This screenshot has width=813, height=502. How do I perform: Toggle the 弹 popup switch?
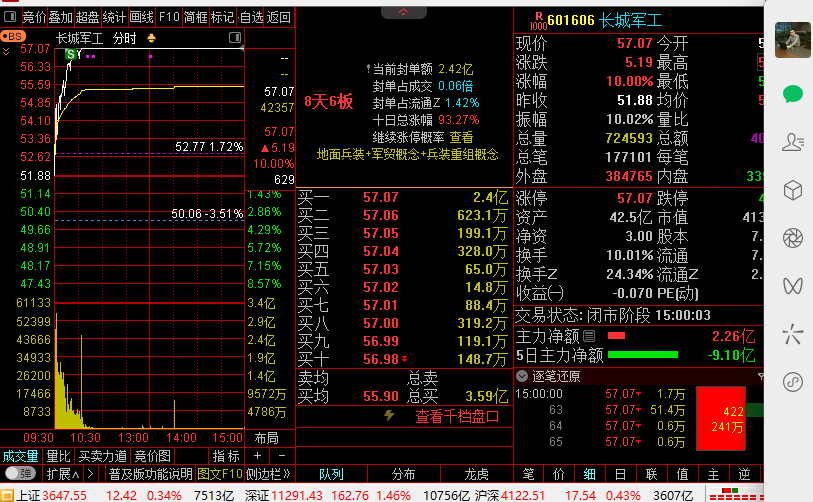(x=20, y=473)
